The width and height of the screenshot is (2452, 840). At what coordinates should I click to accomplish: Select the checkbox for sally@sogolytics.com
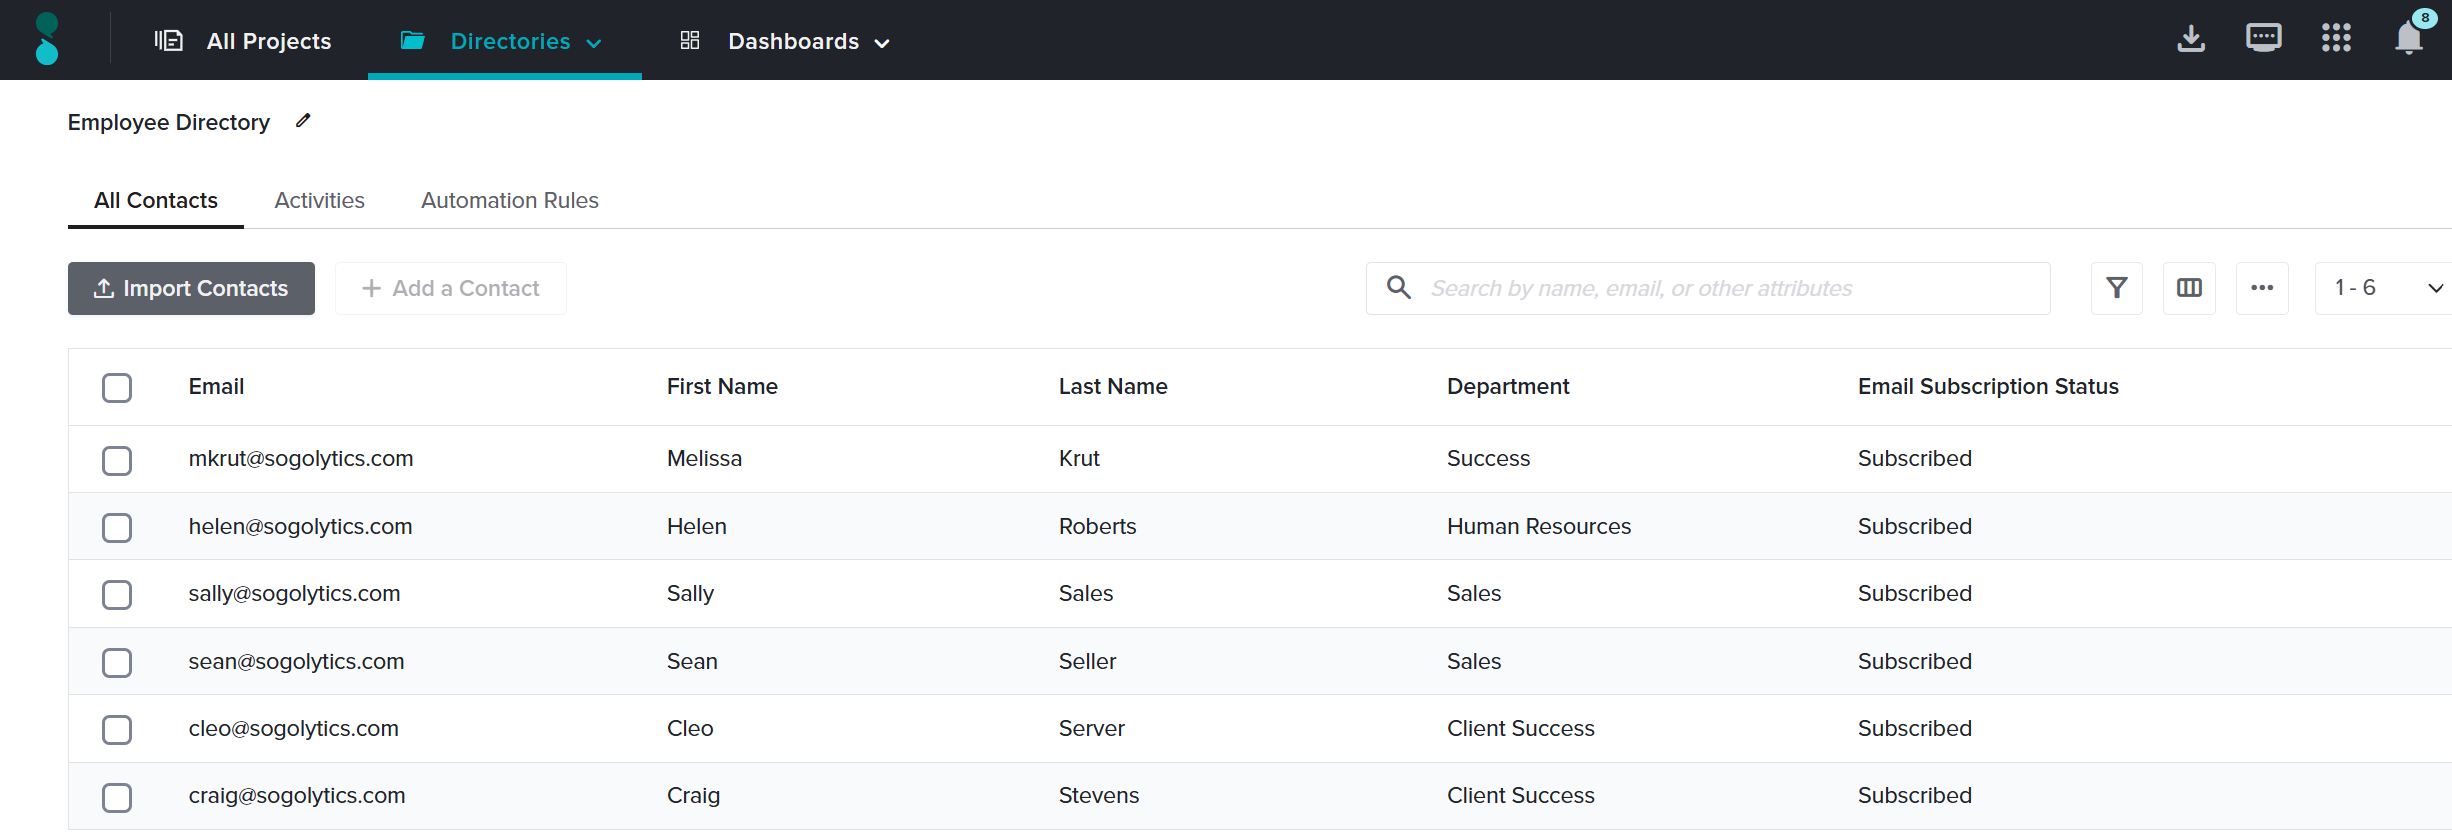(x=117, y=595)
